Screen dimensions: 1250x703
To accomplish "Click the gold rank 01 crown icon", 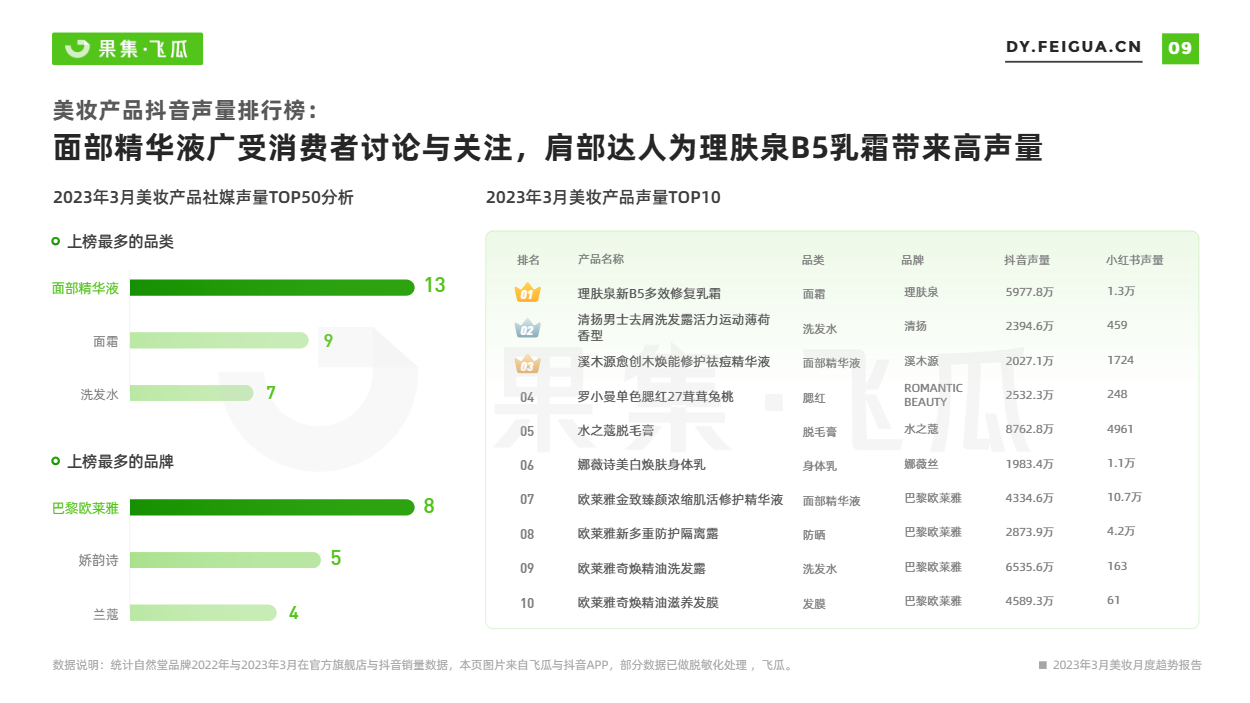I will (x=527, y=293).
